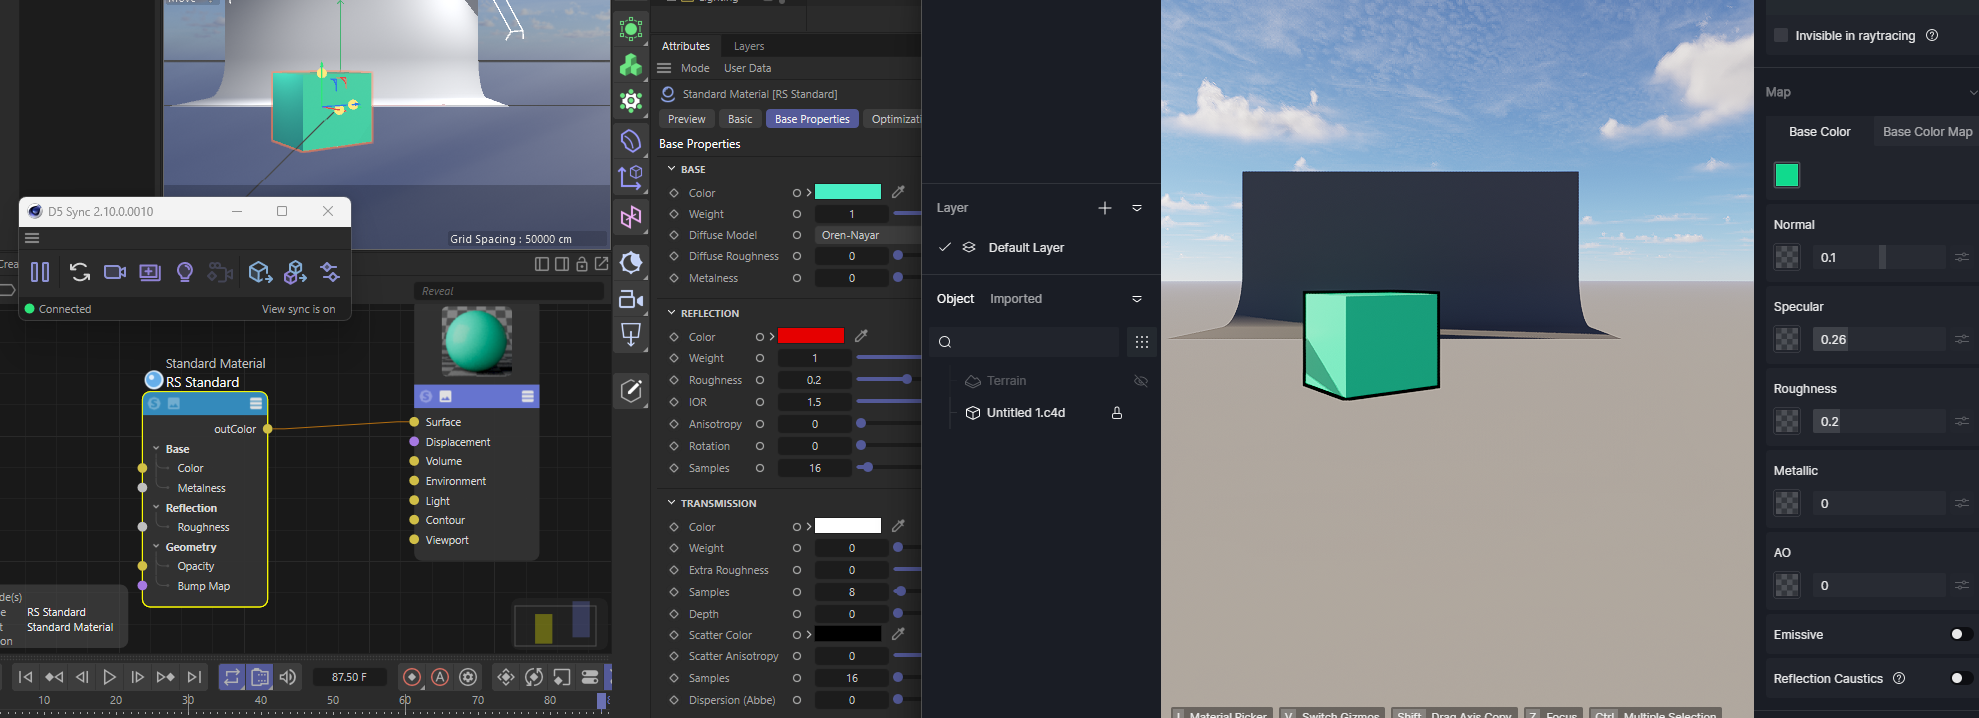Select the Untitled 1.c4d object
The image size is (1979, 718).
coord(1025,413)
